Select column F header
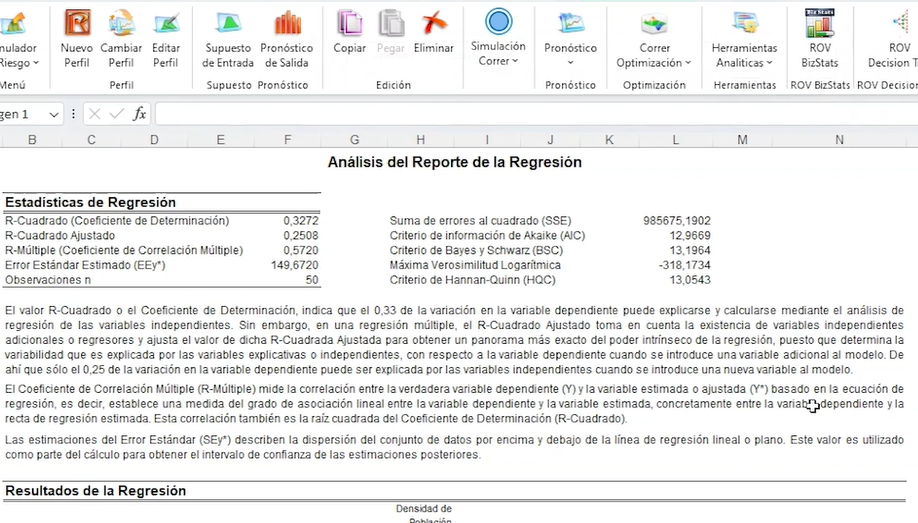918x523 pixels. pos(287,140)
